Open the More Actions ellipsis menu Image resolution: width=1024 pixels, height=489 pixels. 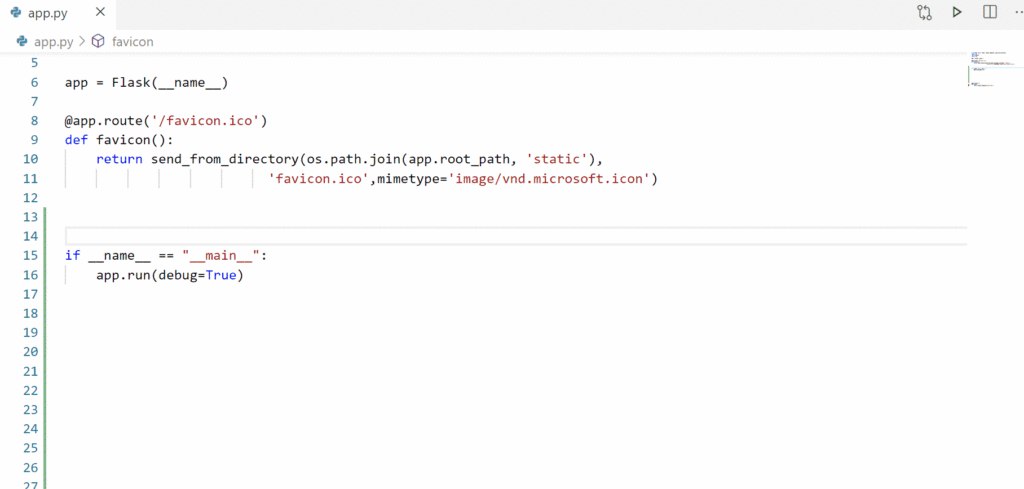pyautogui.click(x=1019, y=12)
